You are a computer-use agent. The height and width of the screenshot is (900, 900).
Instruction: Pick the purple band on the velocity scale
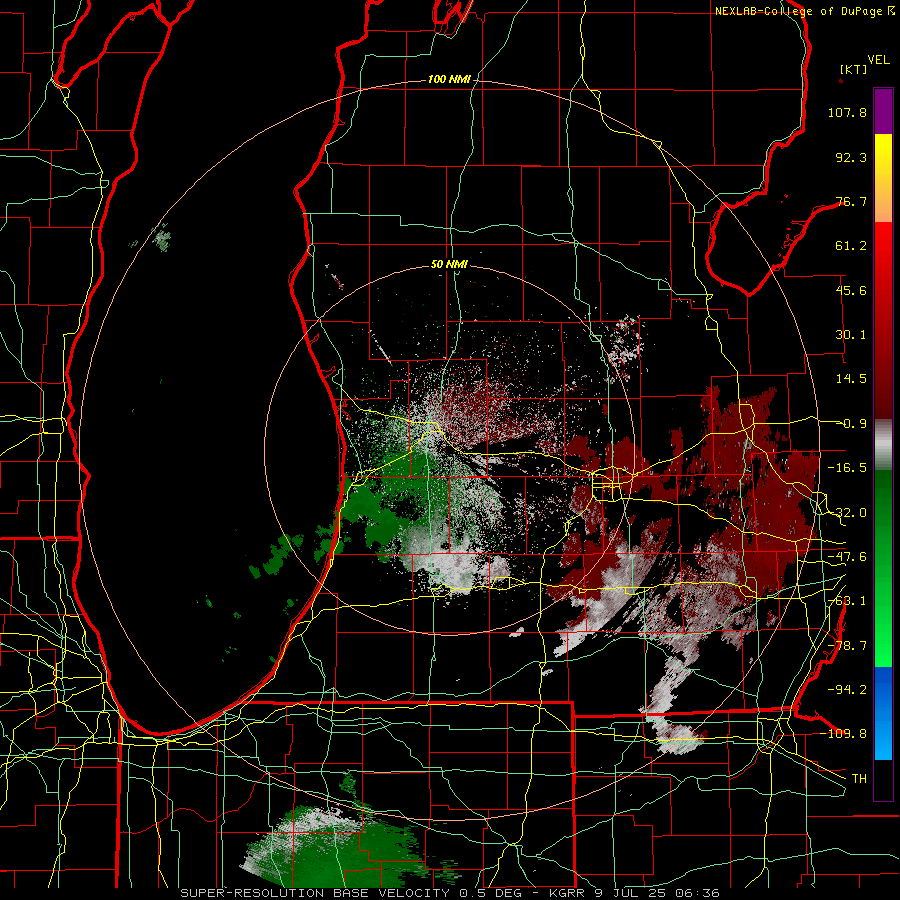click(883, 111)
